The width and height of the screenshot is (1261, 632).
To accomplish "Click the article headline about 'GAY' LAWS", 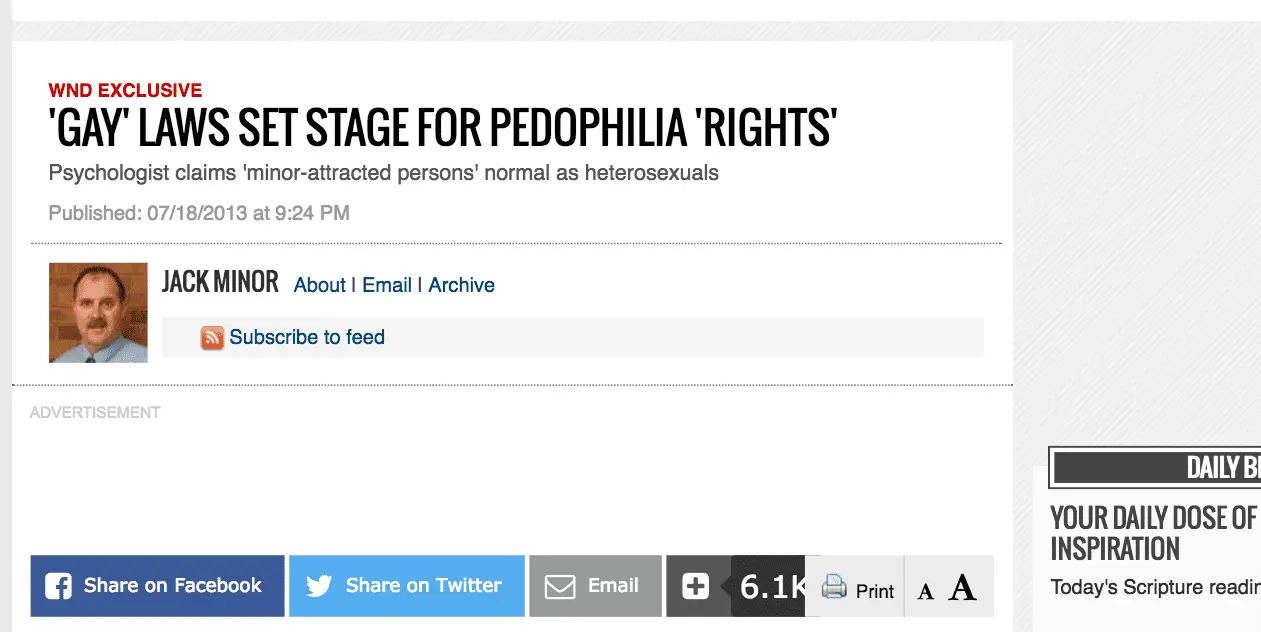I will (x=442, y=128).
